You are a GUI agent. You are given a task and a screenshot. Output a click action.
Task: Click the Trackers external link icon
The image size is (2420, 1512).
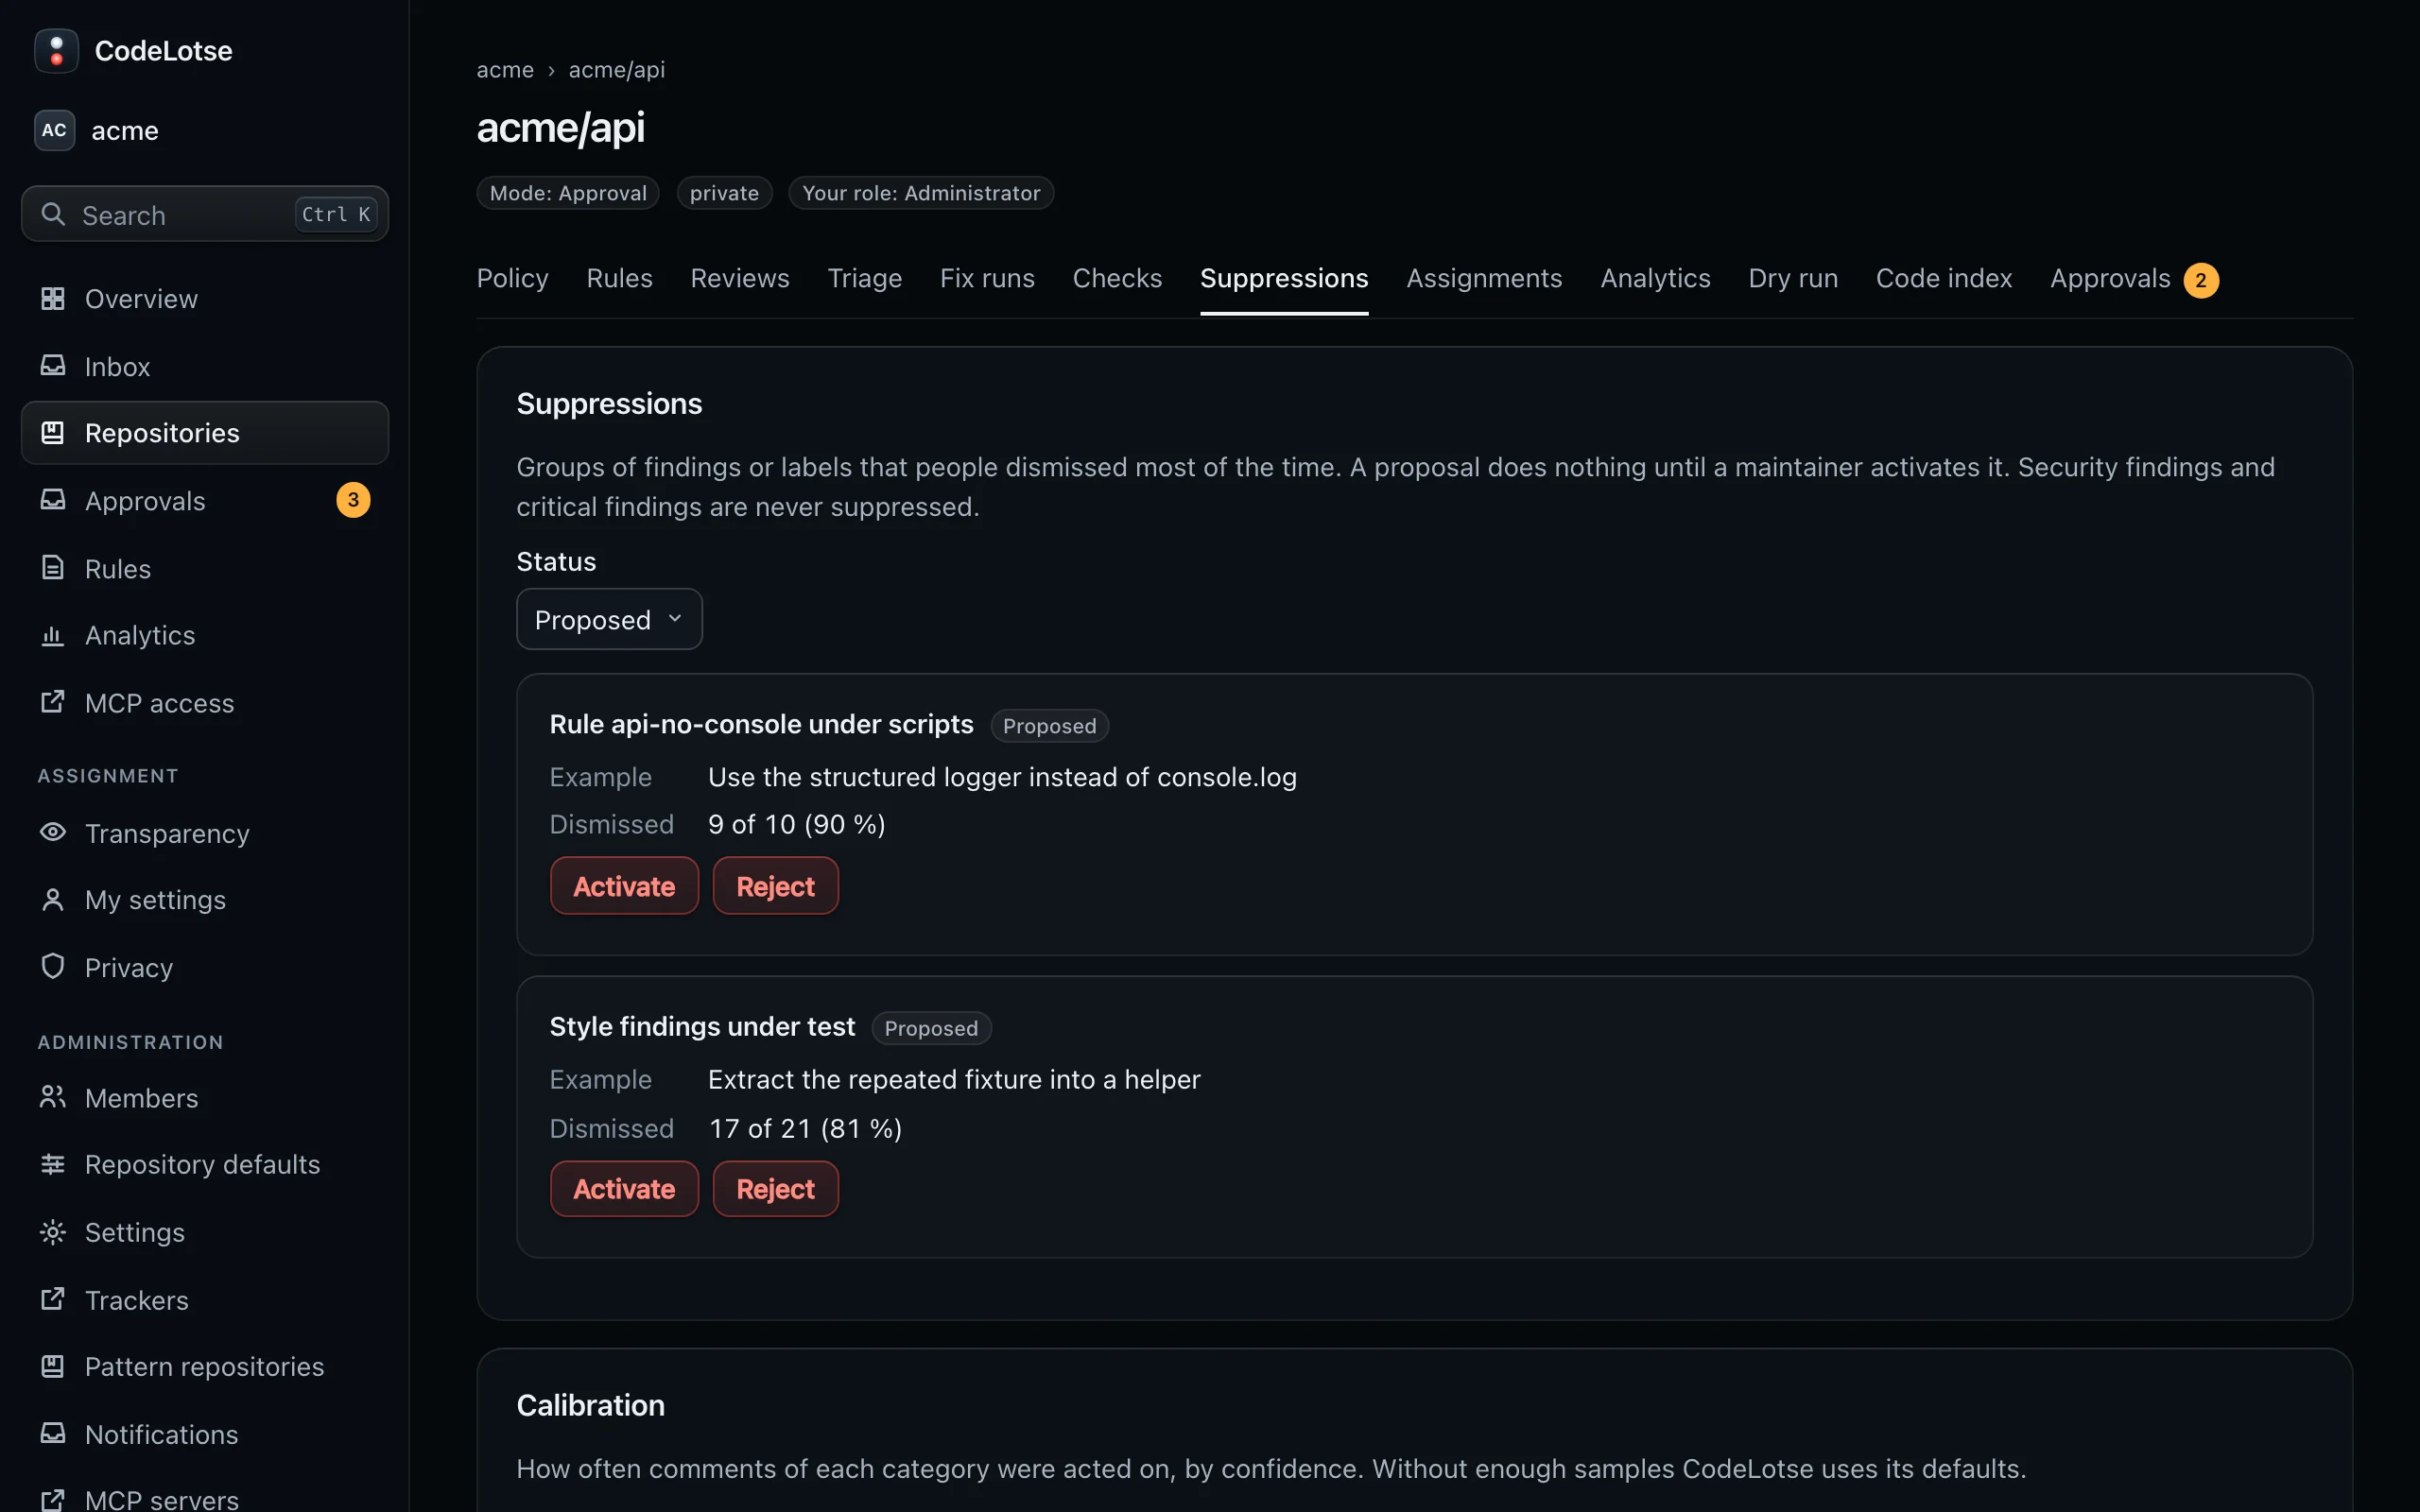coord(53,1299)
